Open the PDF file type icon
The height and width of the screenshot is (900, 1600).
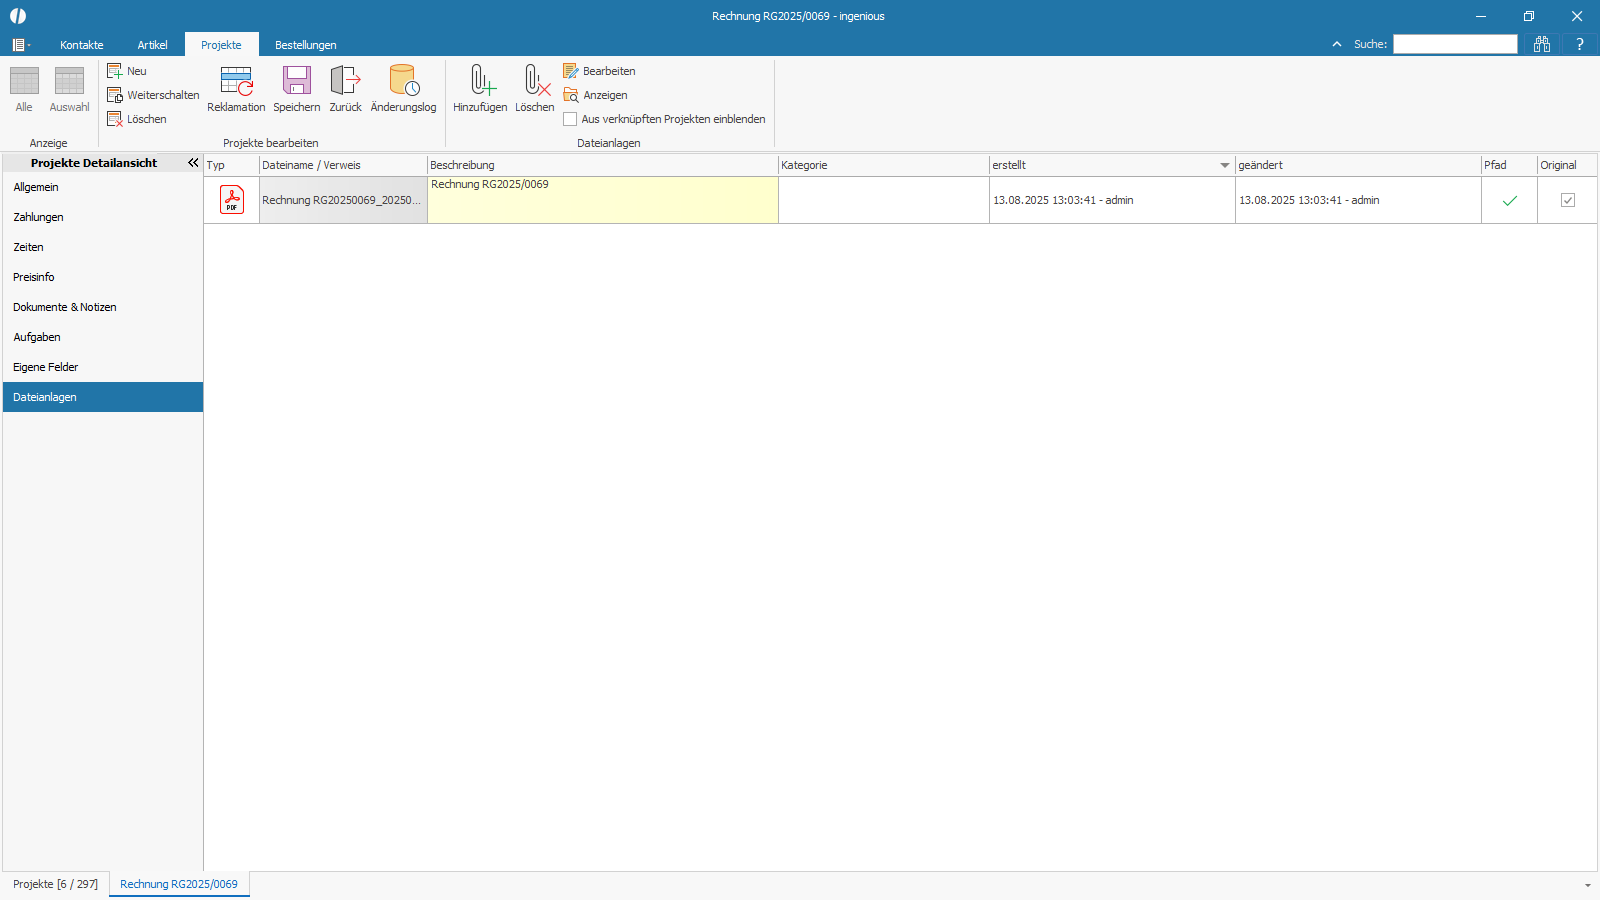coord(232,200)
